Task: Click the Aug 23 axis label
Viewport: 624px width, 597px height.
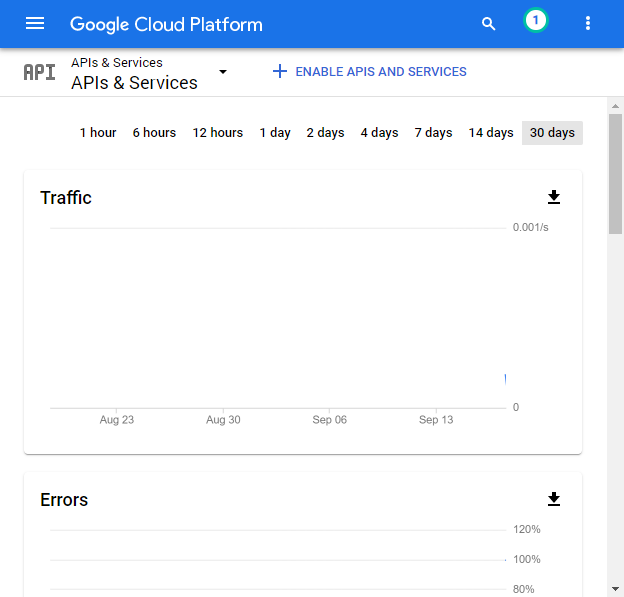Action: point(117,419)
